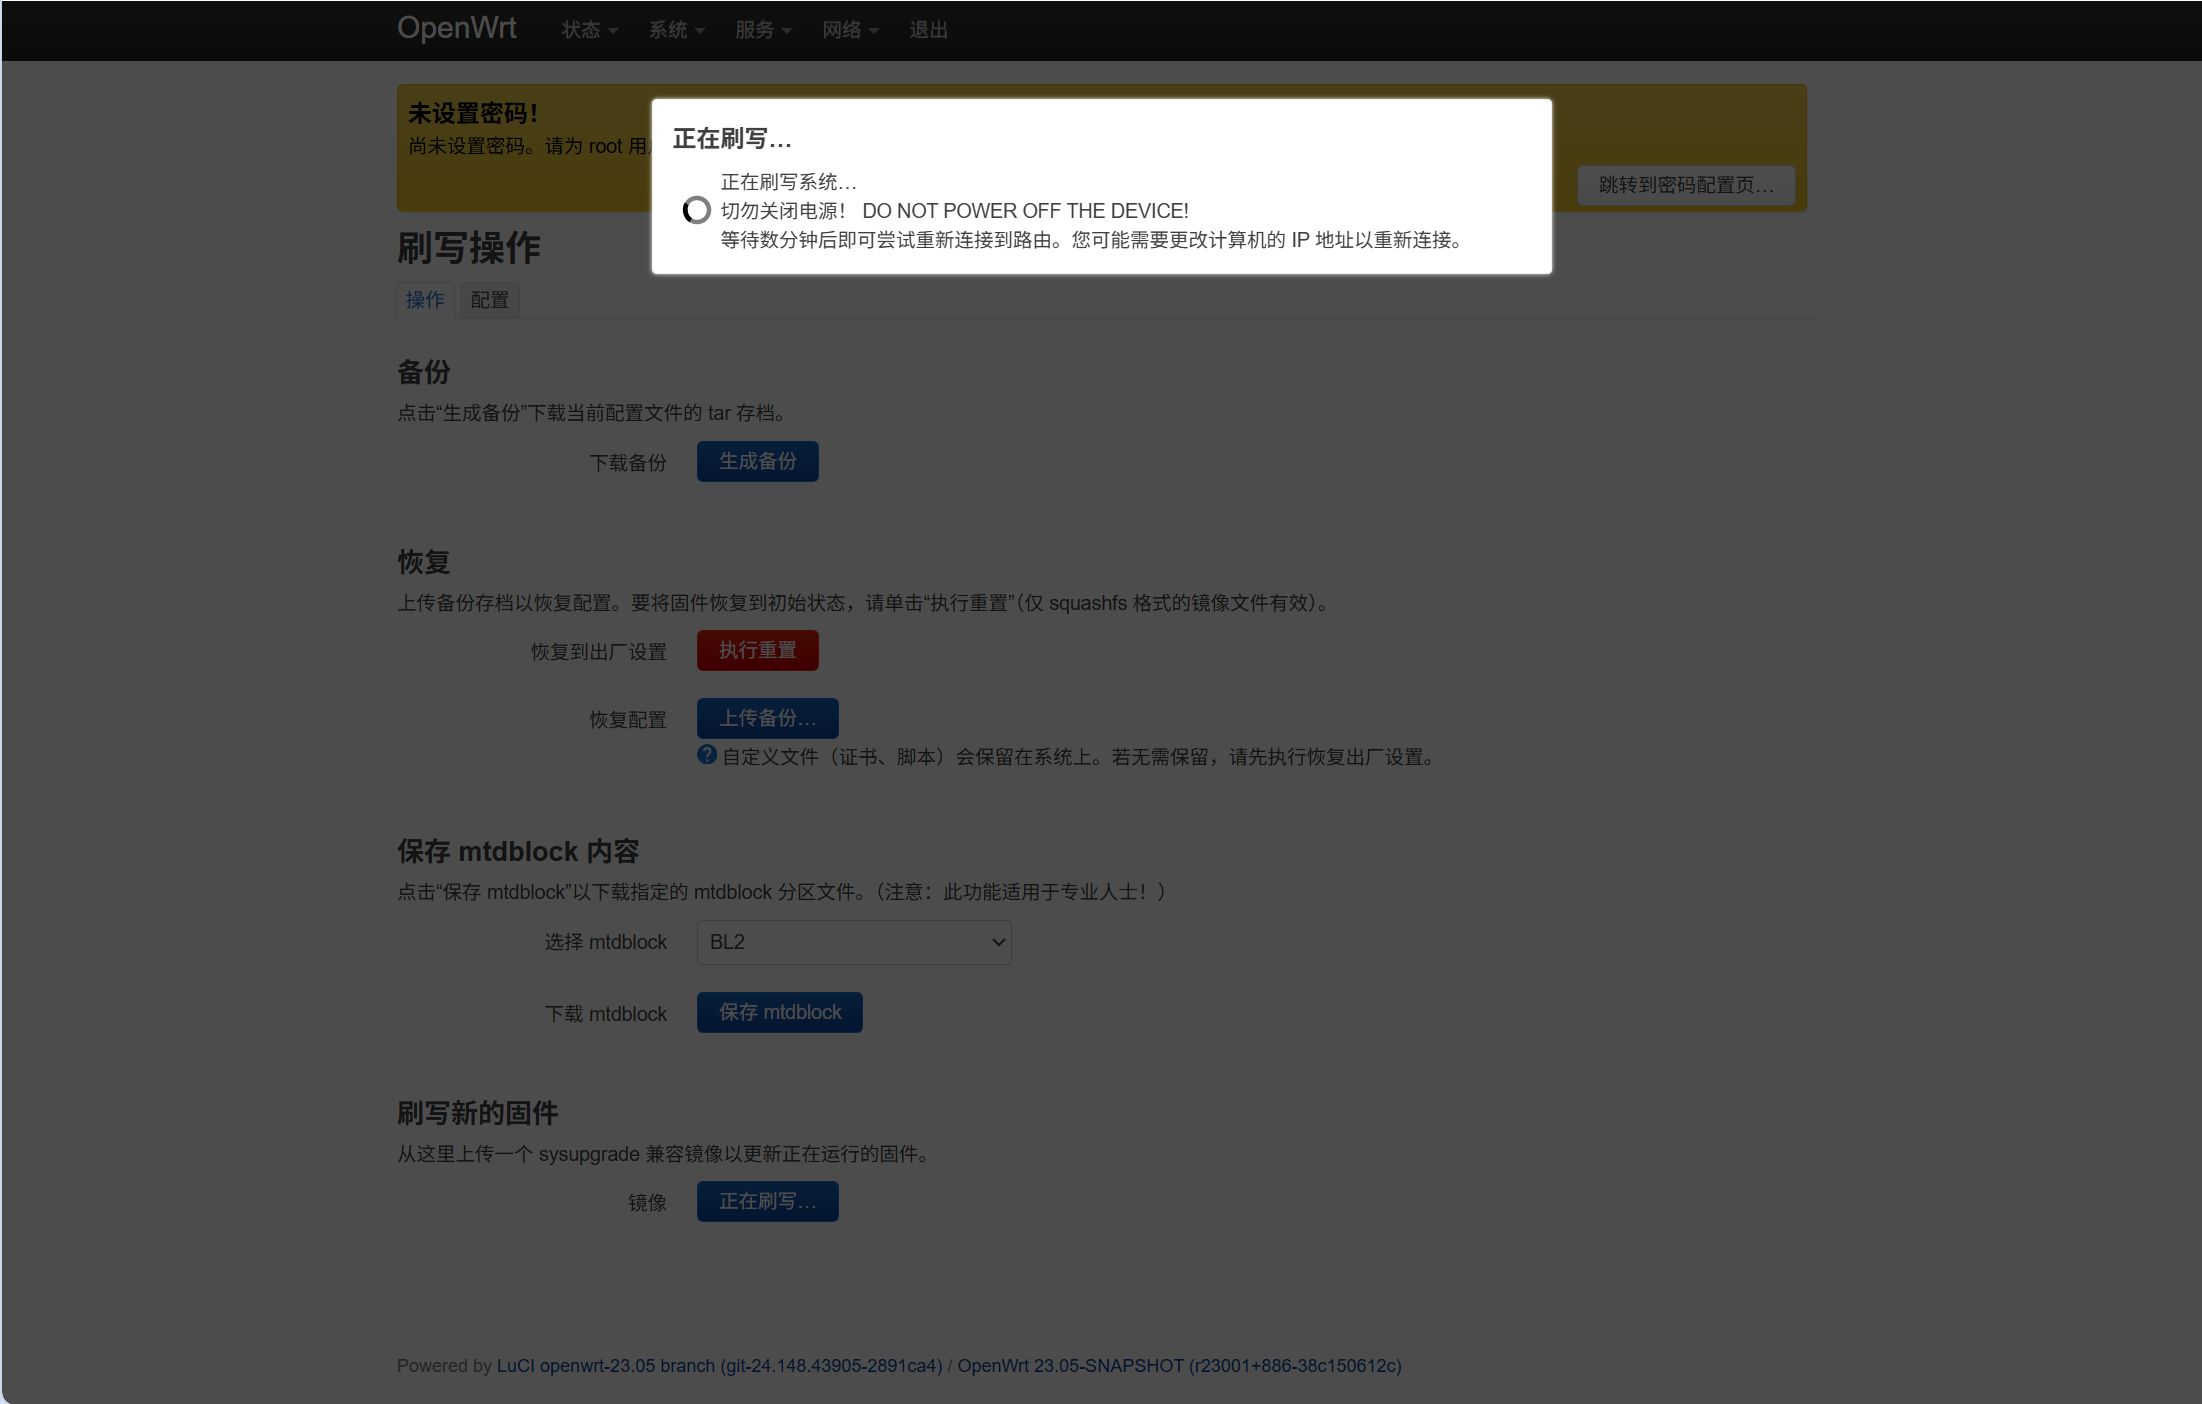
Task: Click the DO NOT POWER OFF warning text
Action: click(1025, 211)
